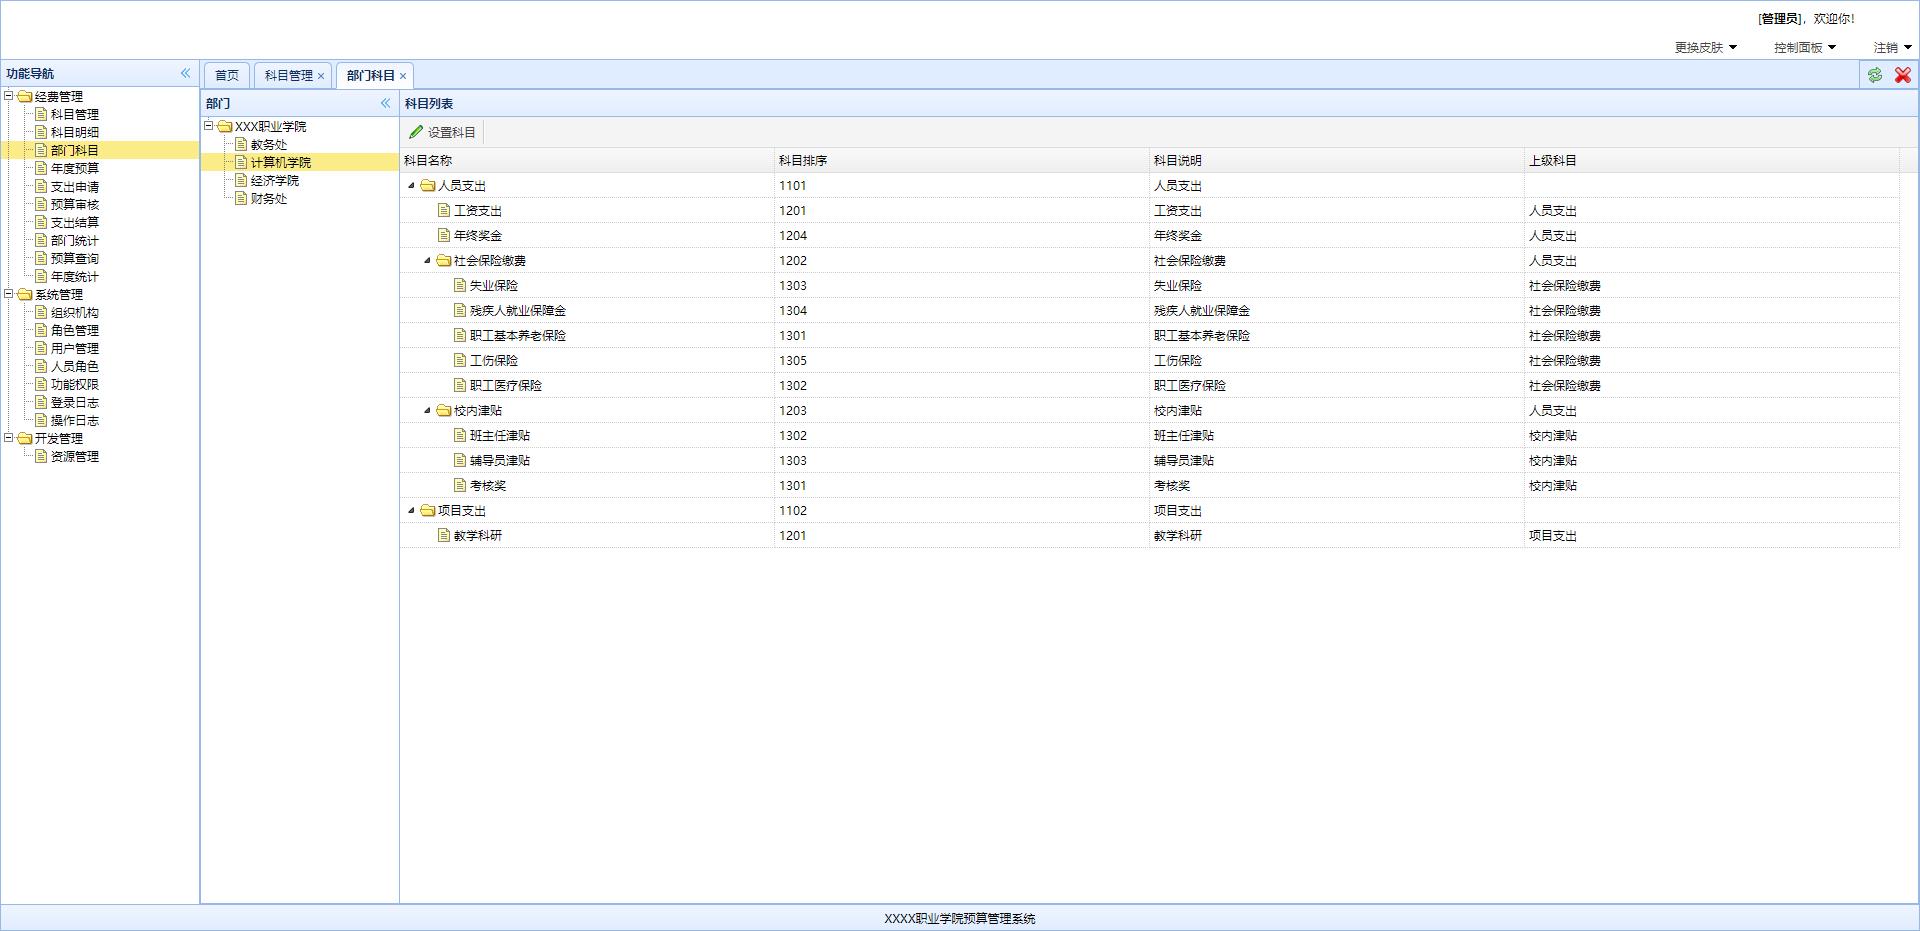Select the 职工基本养老保险 row name

(518, 336)
